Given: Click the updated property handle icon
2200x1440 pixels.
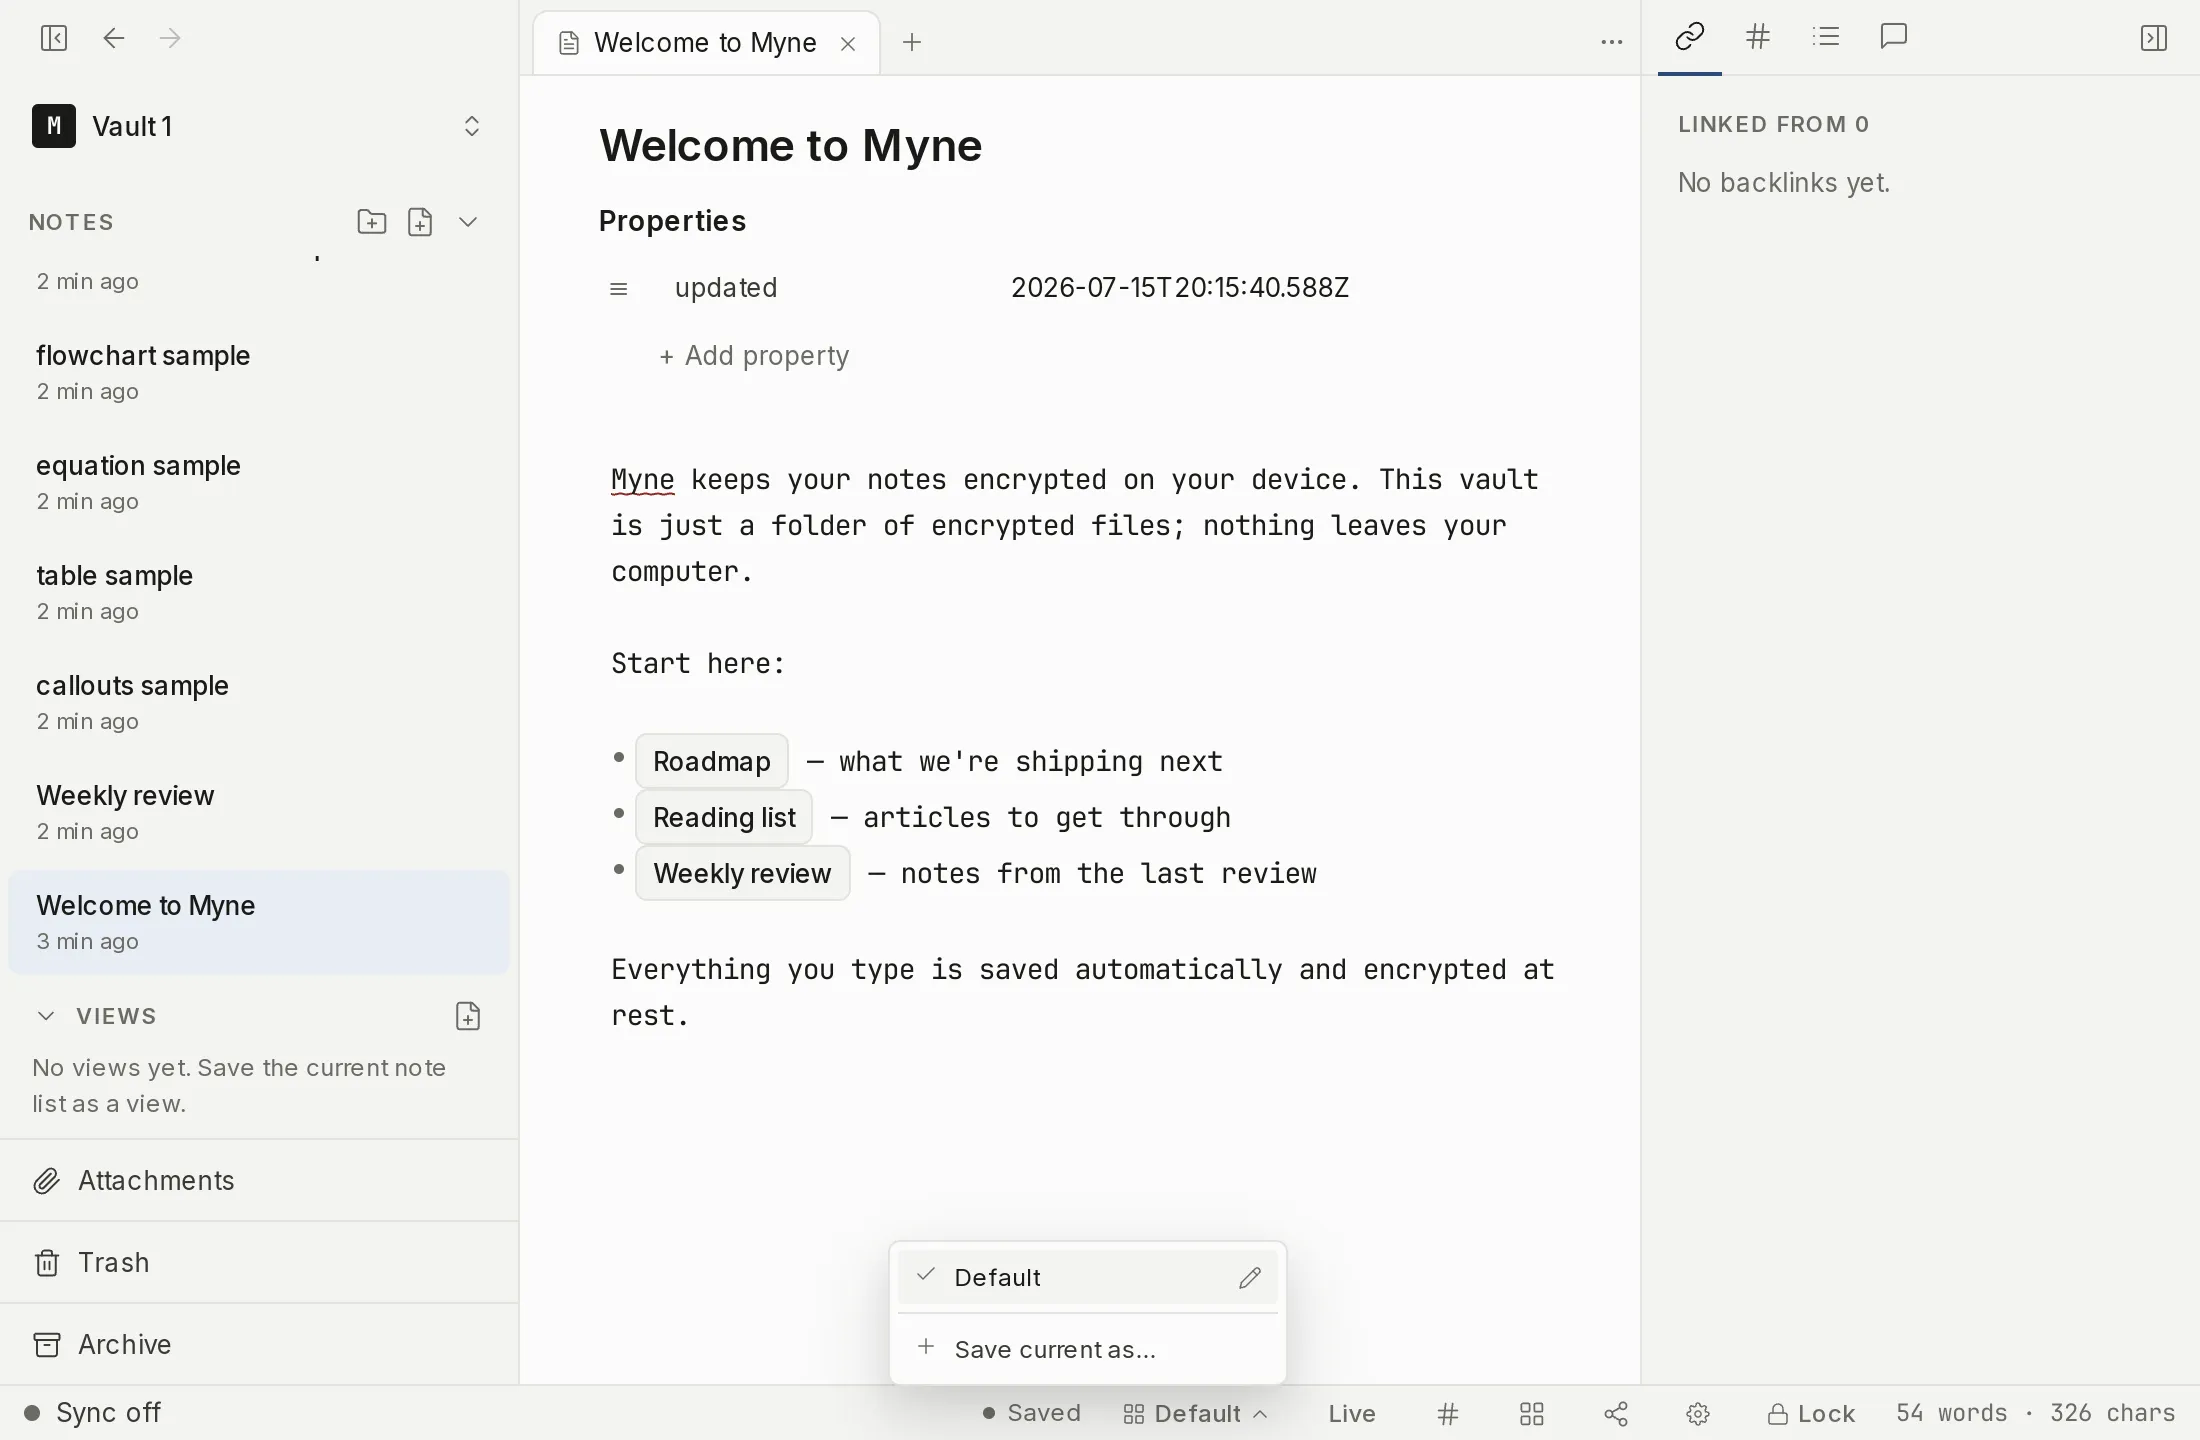Looking at the screenshot, I should tap(619, 289).
